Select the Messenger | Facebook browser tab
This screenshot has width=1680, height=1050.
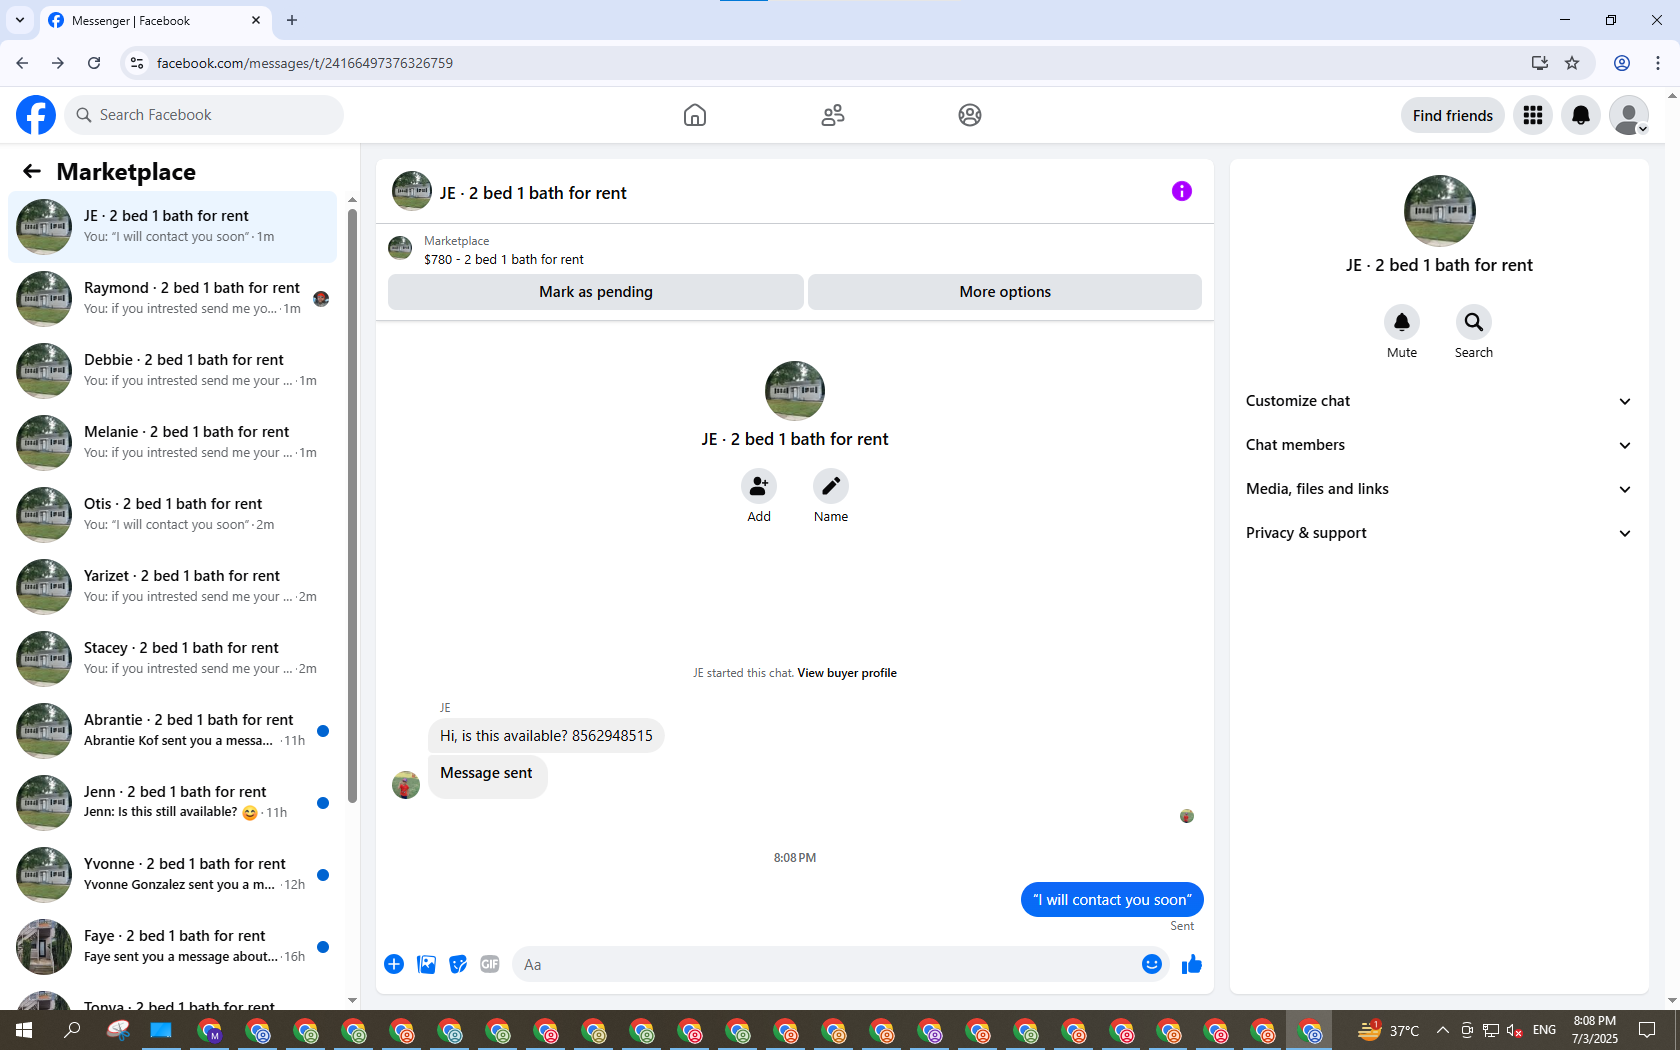155,20
